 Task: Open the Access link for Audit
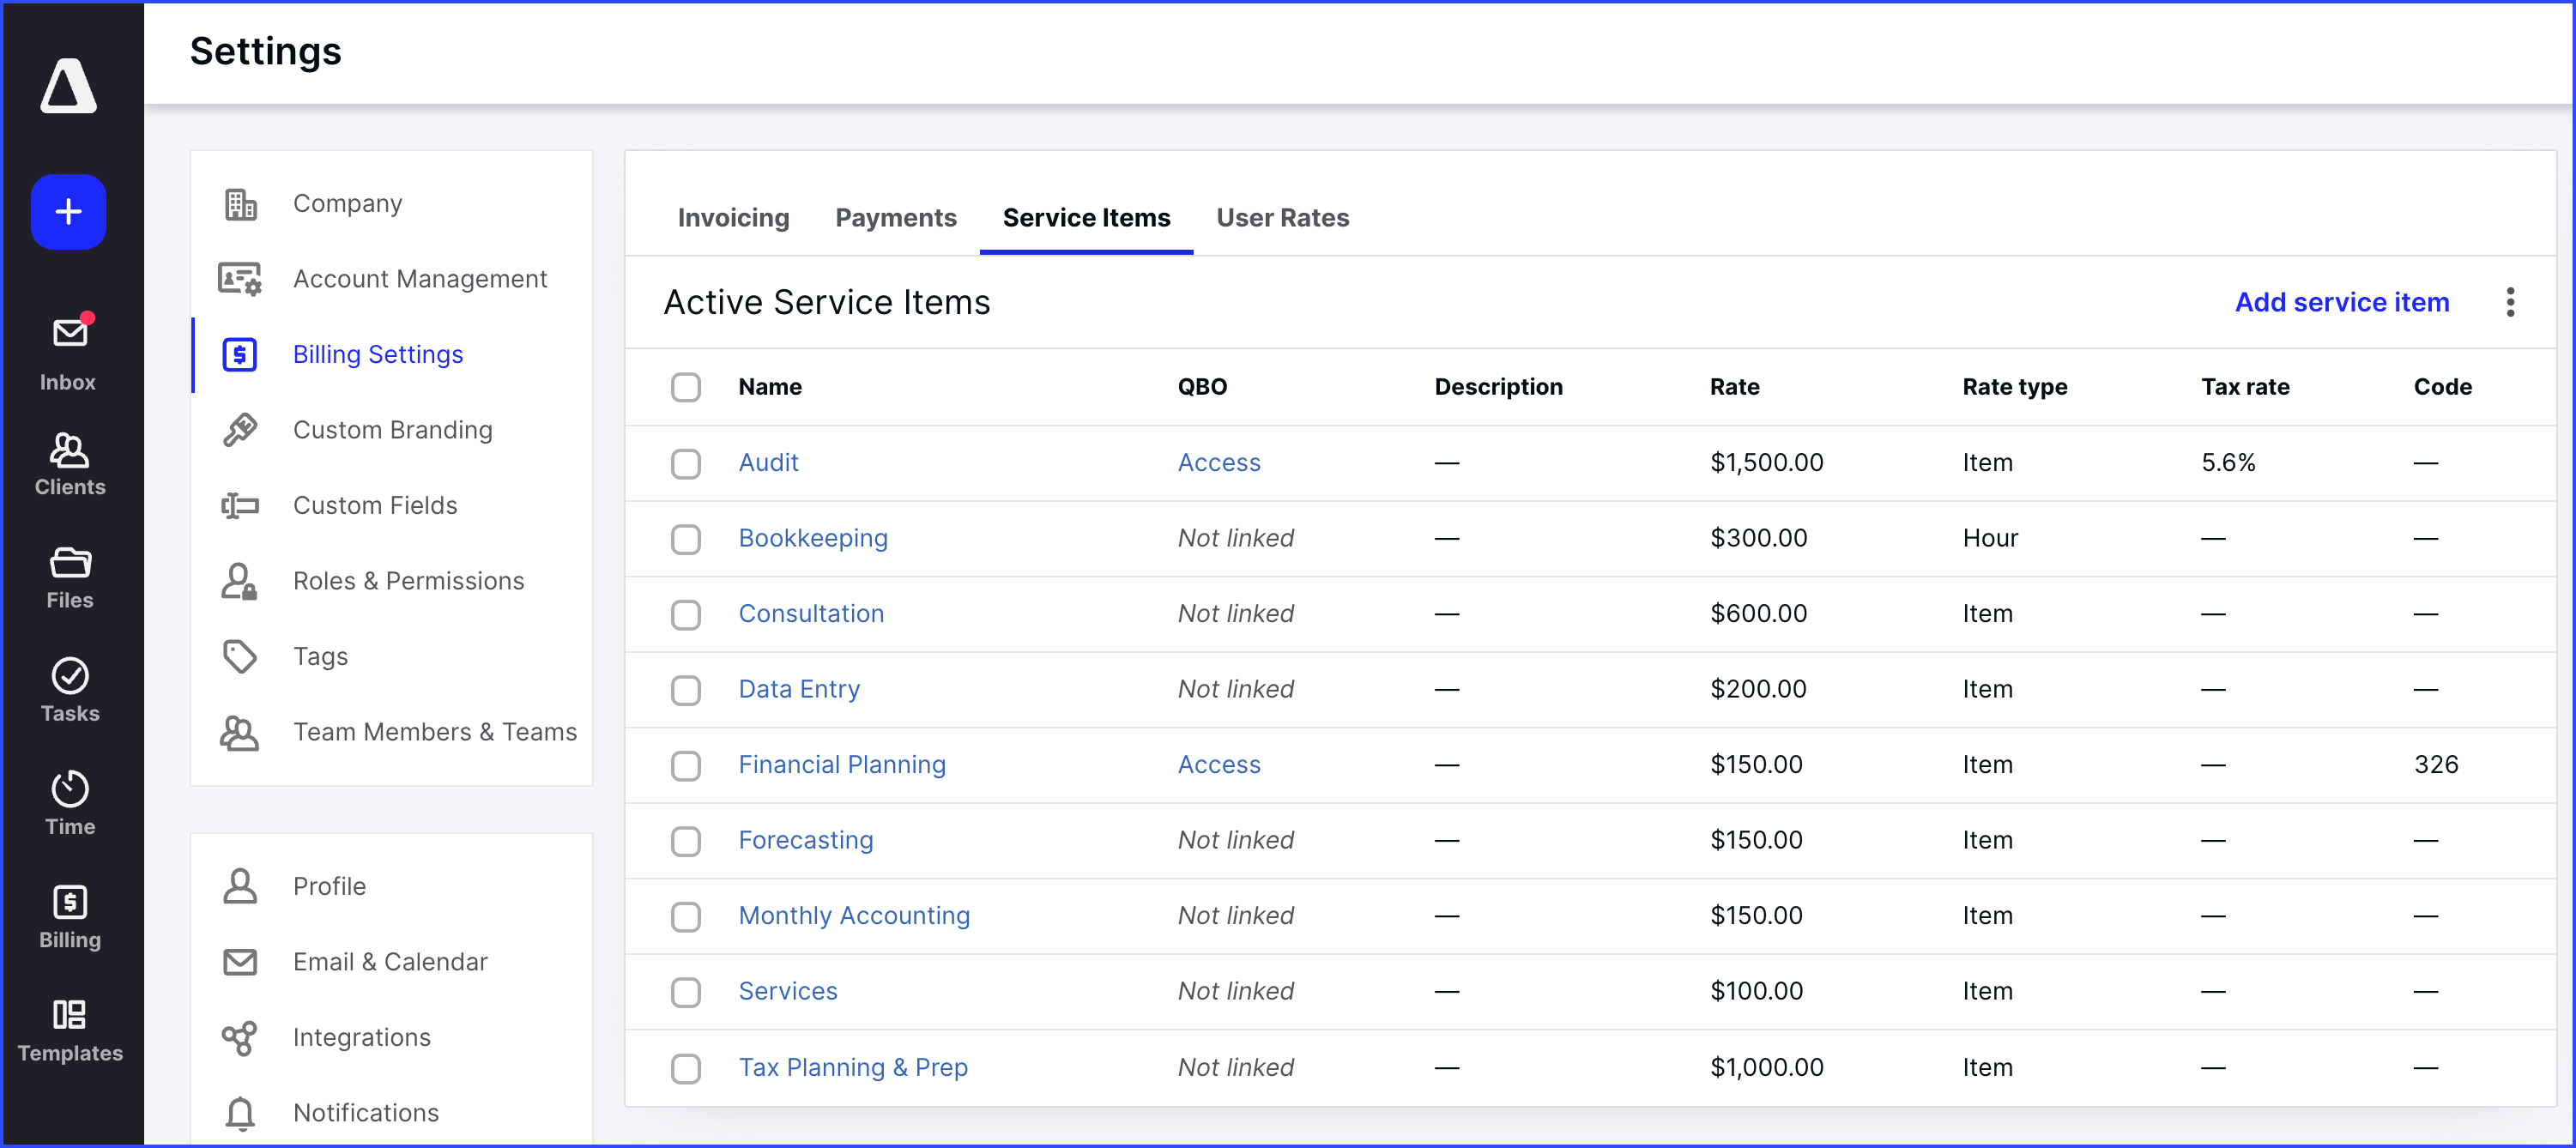(1219, 462)
